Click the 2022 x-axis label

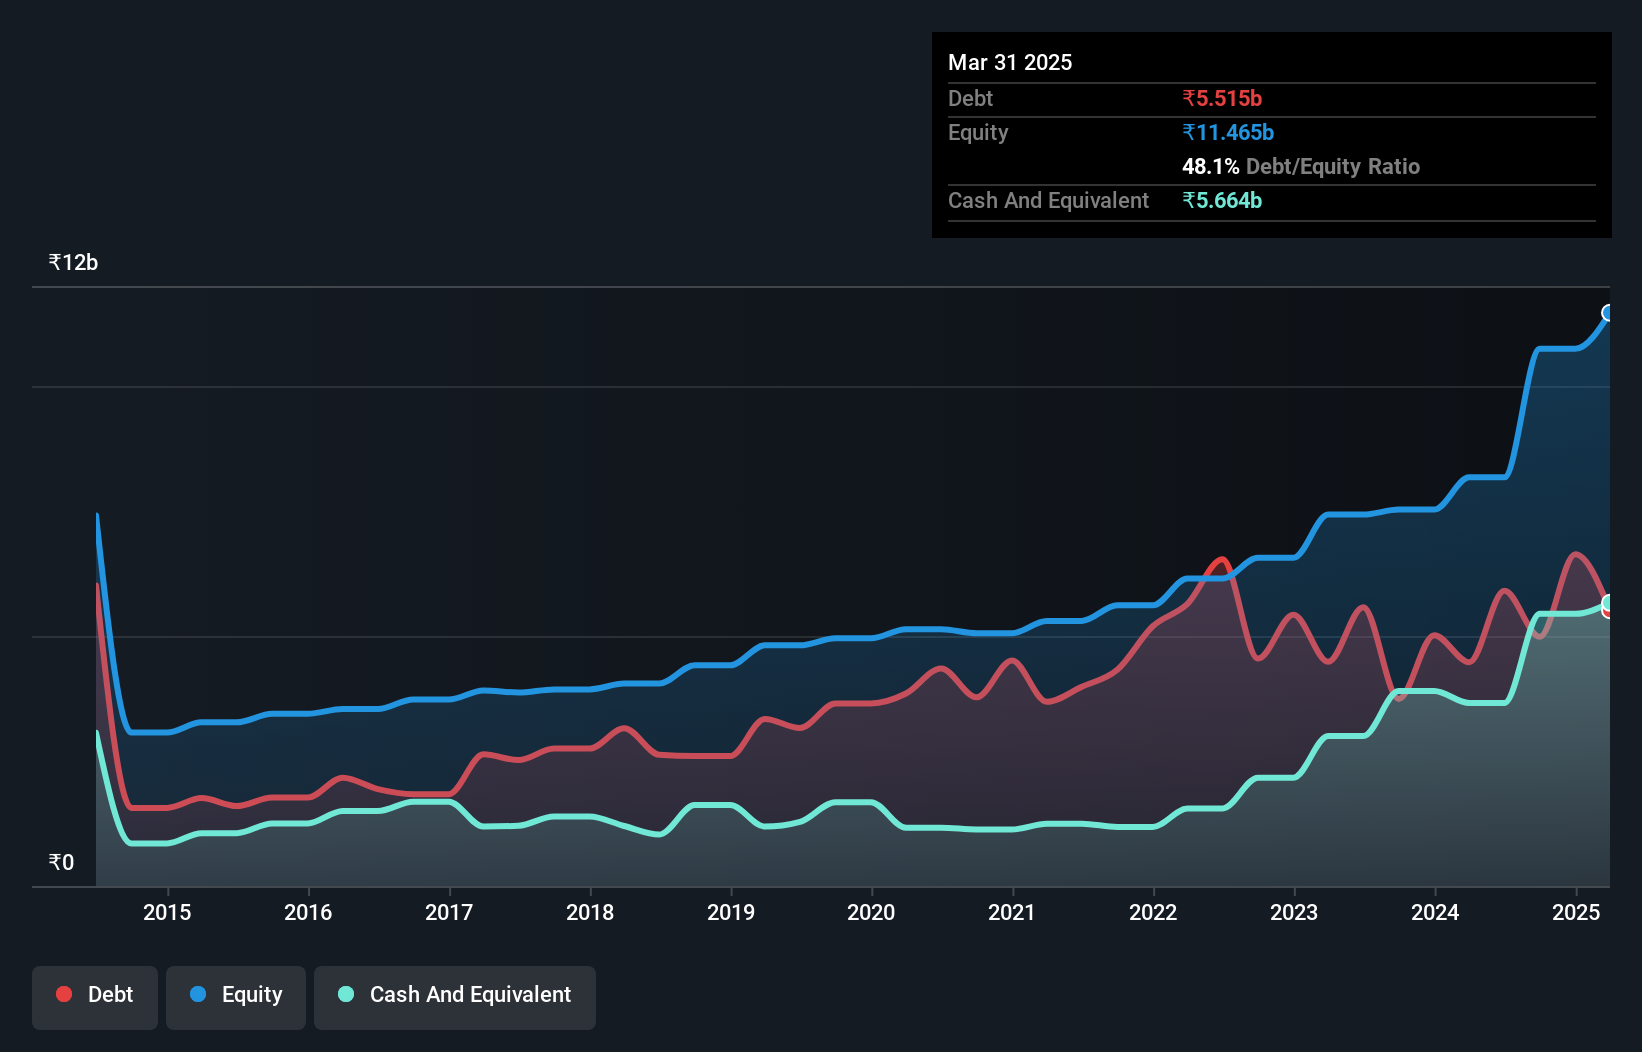[x=1153, y=912]
